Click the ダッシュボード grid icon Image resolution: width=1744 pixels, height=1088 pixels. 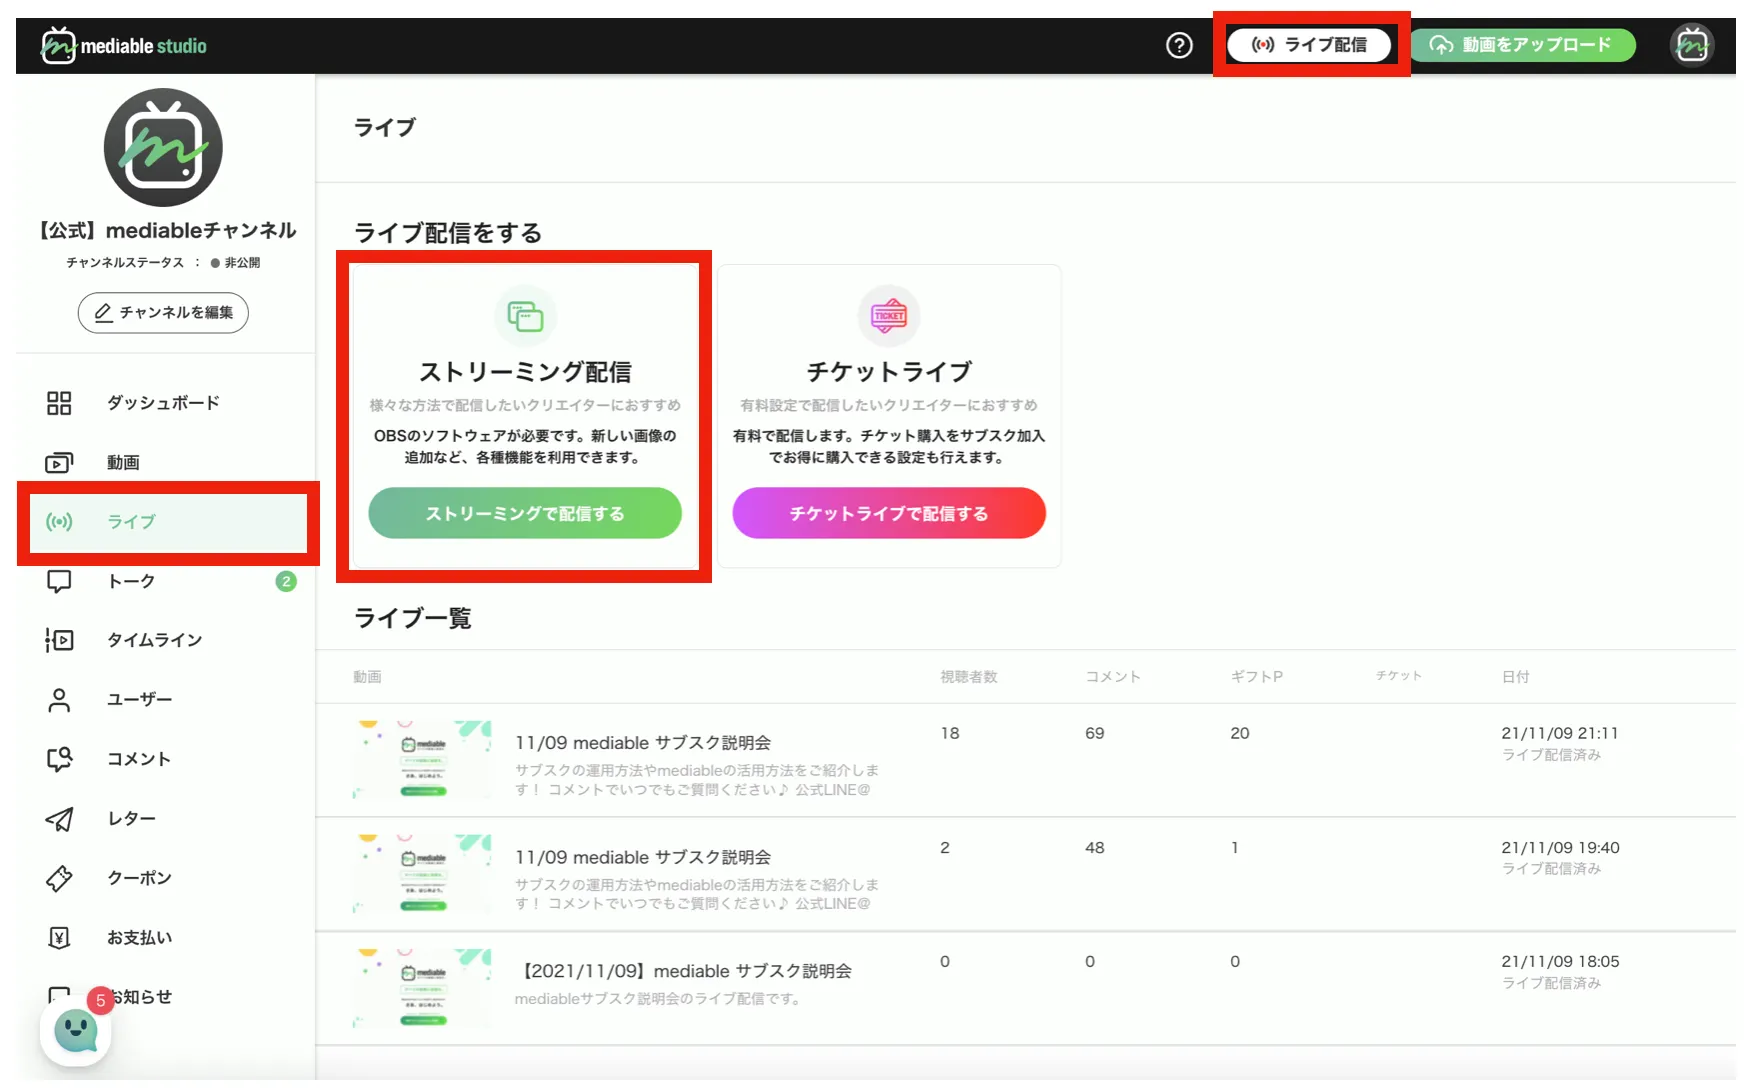click(59, 403)
